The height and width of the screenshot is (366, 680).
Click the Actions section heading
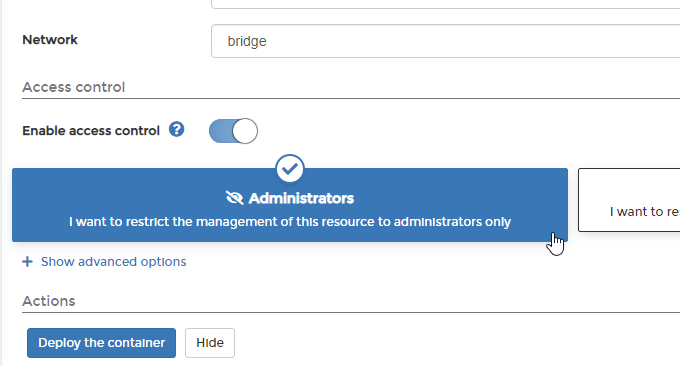(x=49, y=301)
